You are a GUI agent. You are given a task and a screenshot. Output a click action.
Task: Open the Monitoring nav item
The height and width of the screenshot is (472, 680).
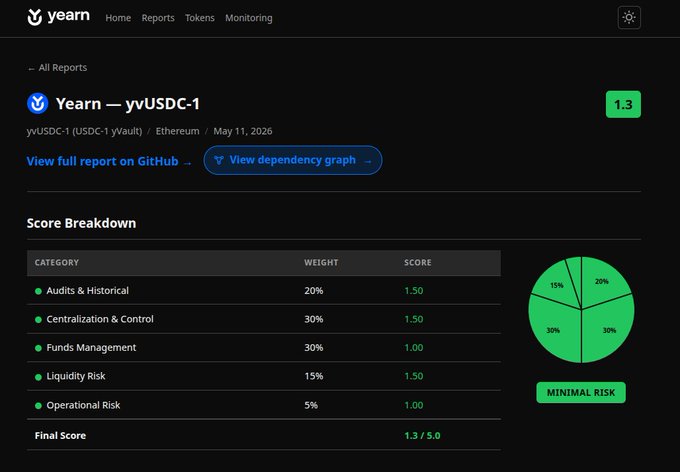tap(248, 18)
